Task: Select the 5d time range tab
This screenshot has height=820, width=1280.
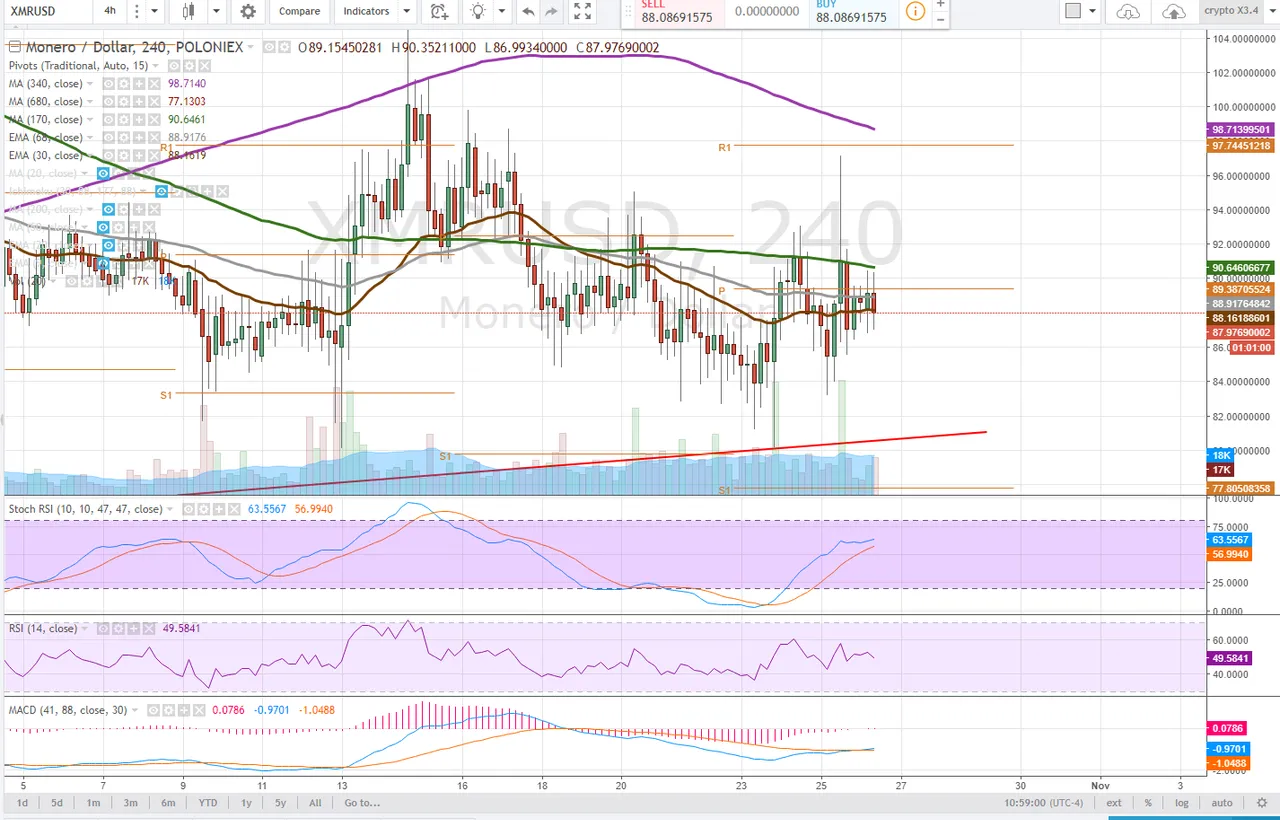Action: 57,802
